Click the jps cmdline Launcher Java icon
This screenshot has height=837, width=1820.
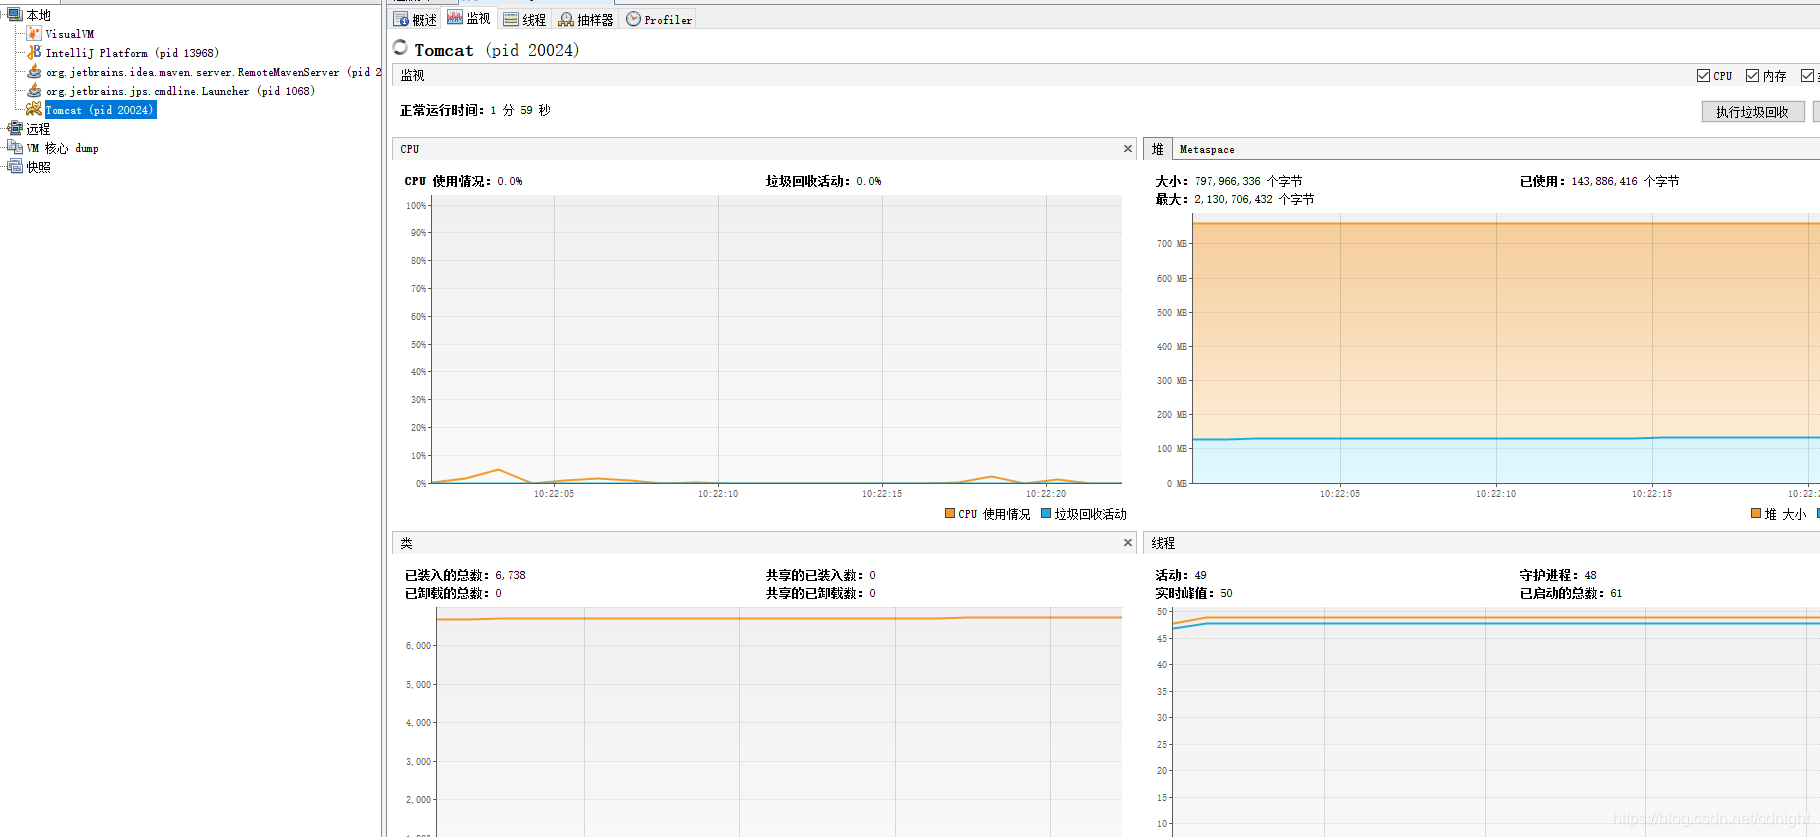tap(34, 90)
